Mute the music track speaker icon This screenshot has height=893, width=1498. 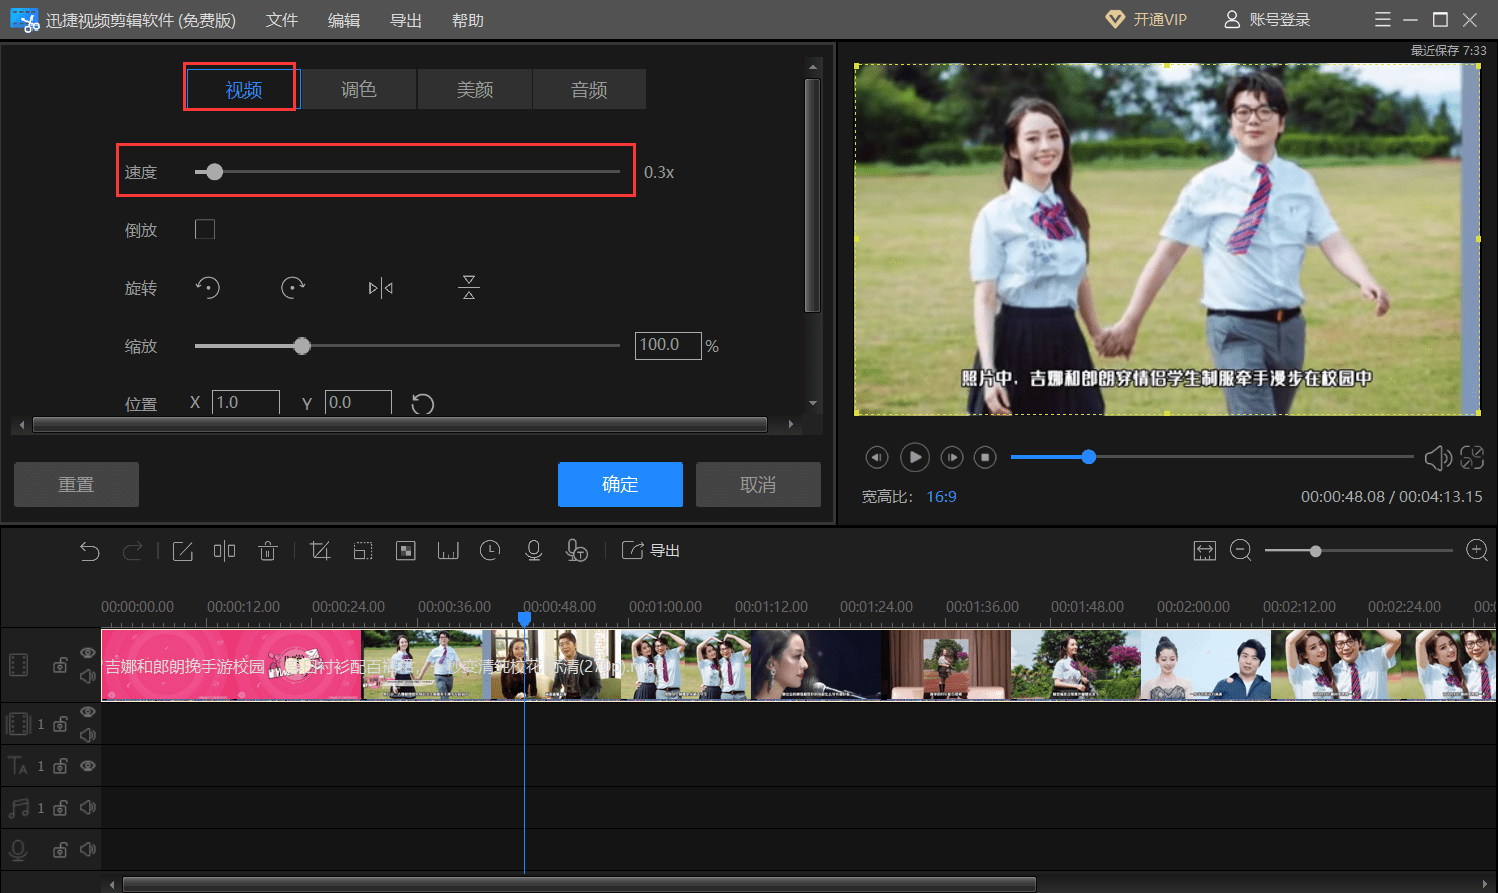(88, 807)
